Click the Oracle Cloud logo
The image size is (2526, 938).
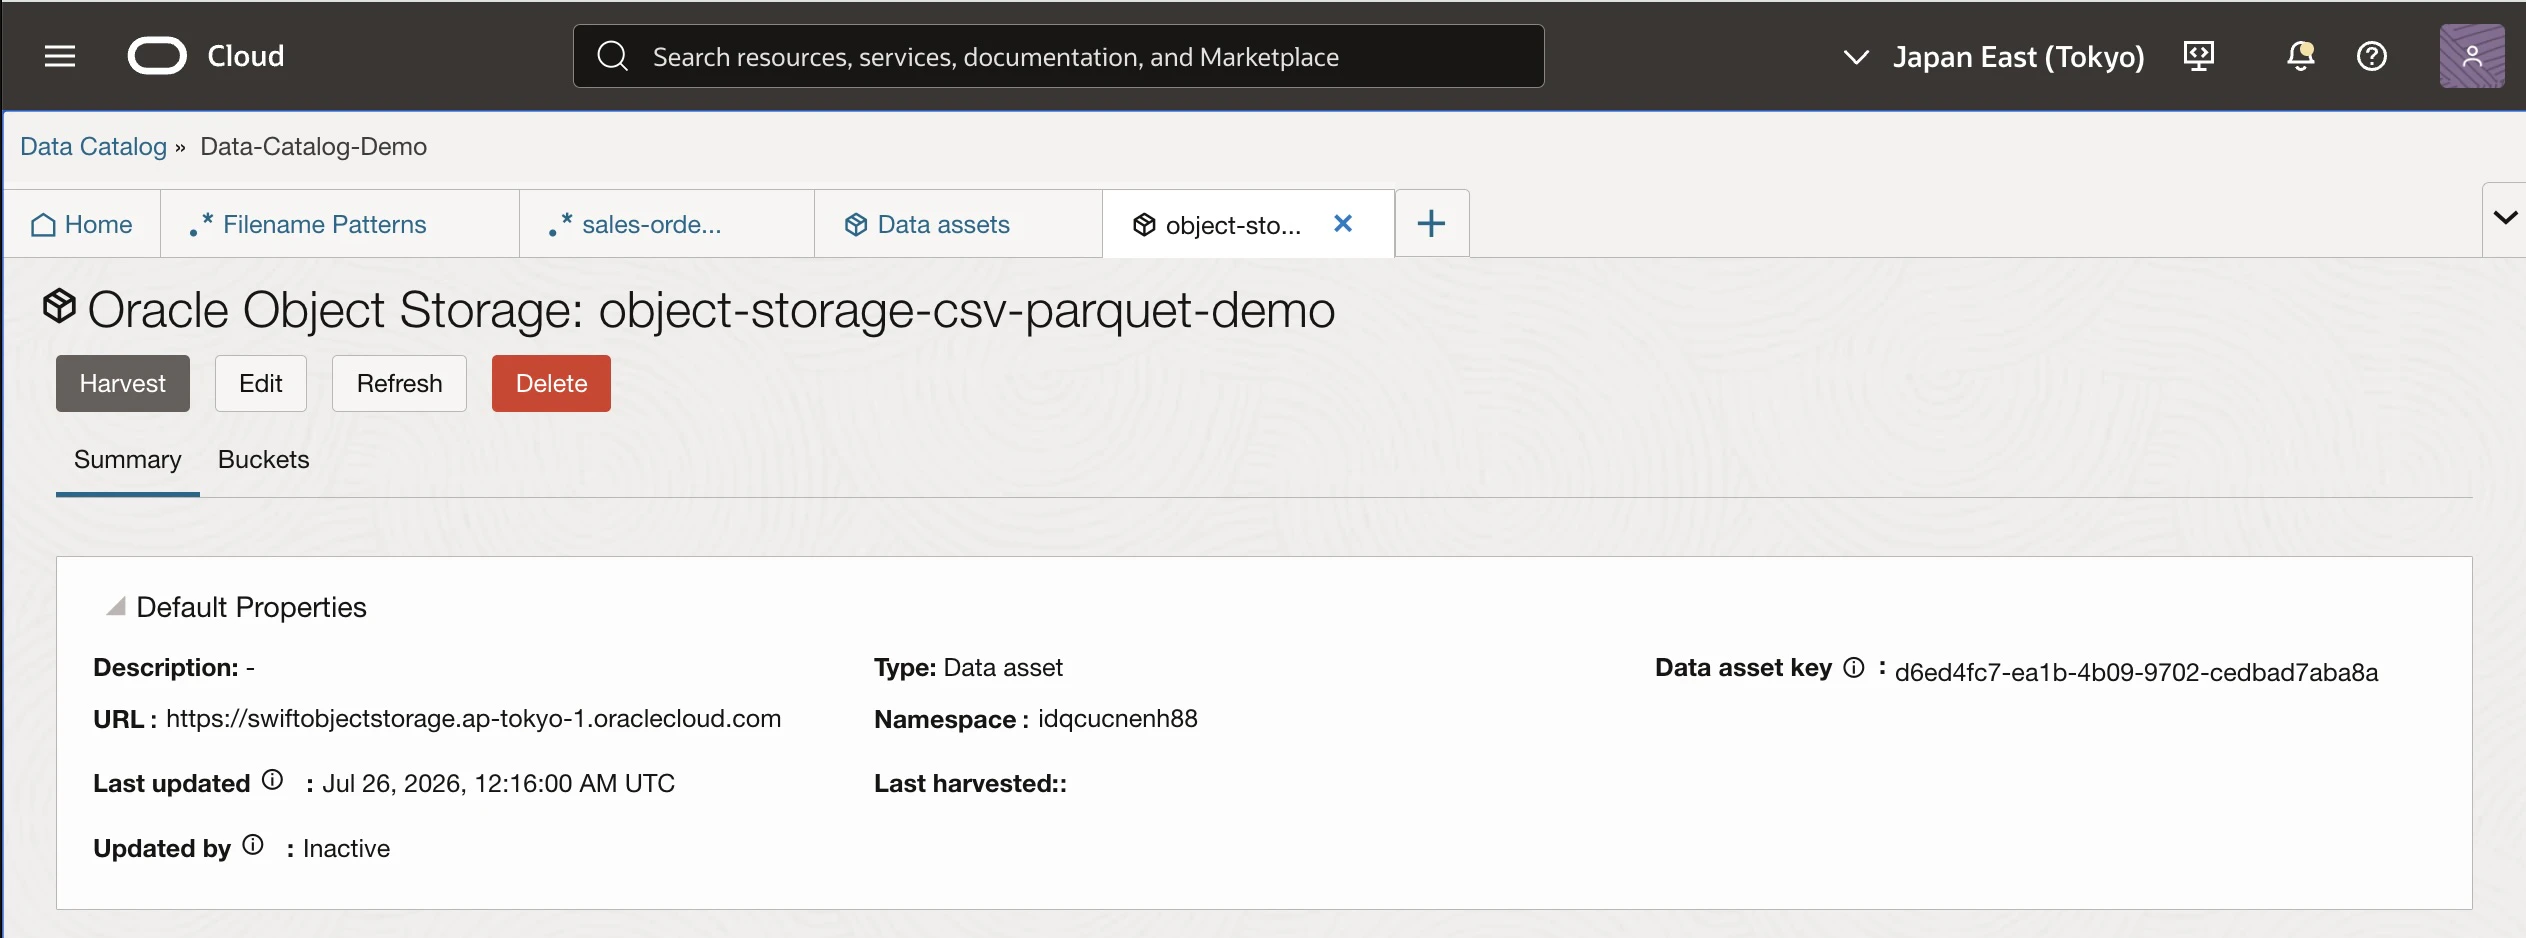(x=157, y=56)
